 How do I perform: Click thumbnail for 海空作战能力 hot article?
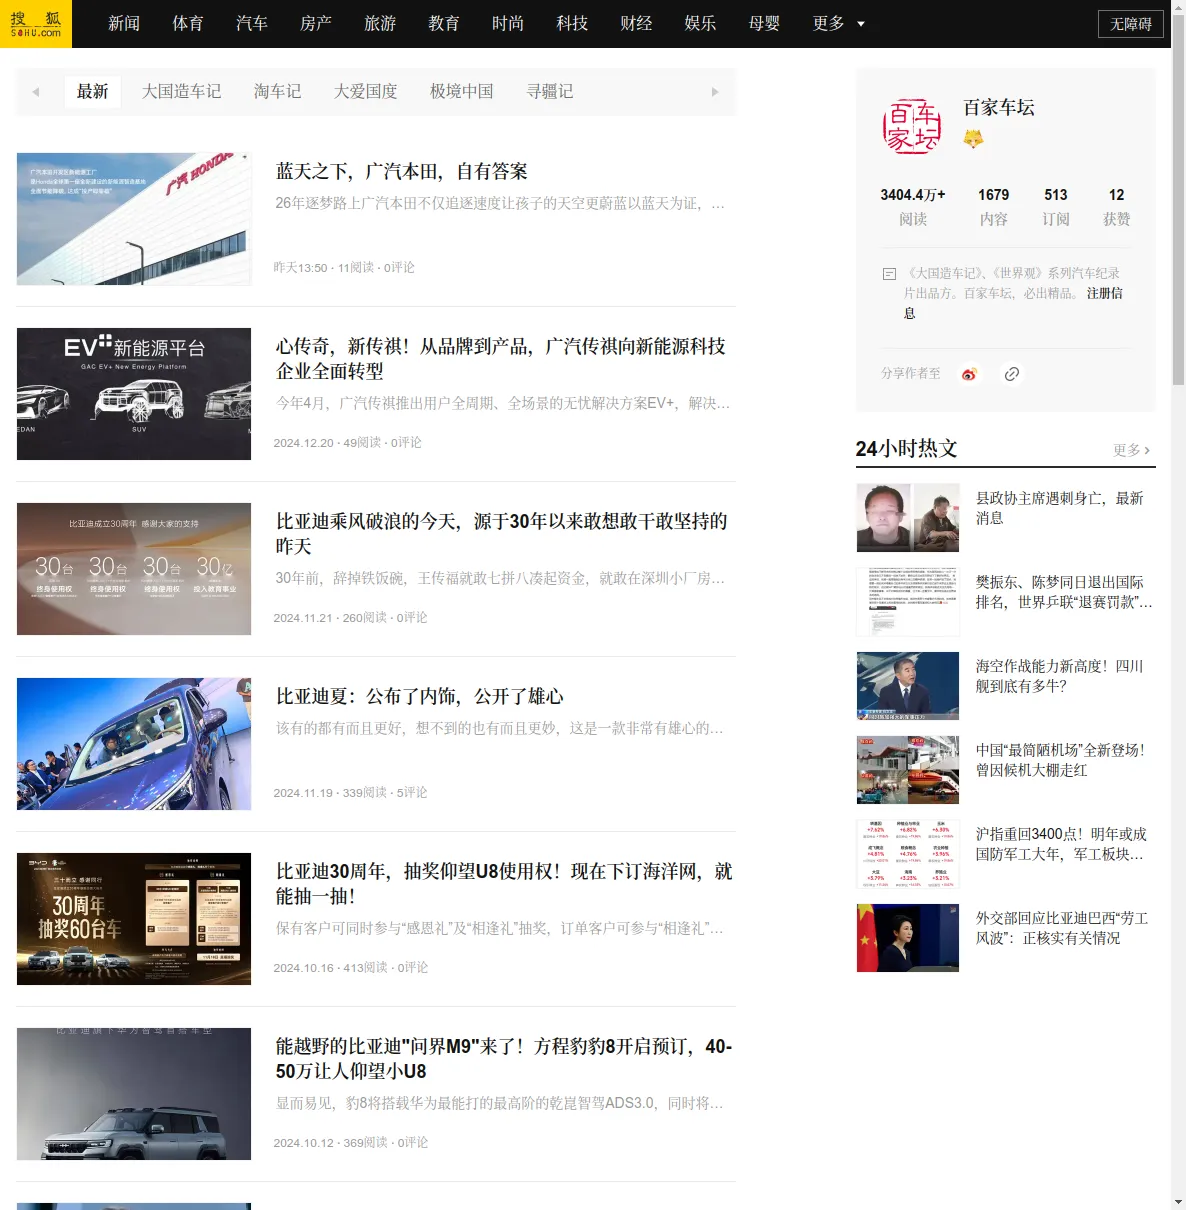908,686
